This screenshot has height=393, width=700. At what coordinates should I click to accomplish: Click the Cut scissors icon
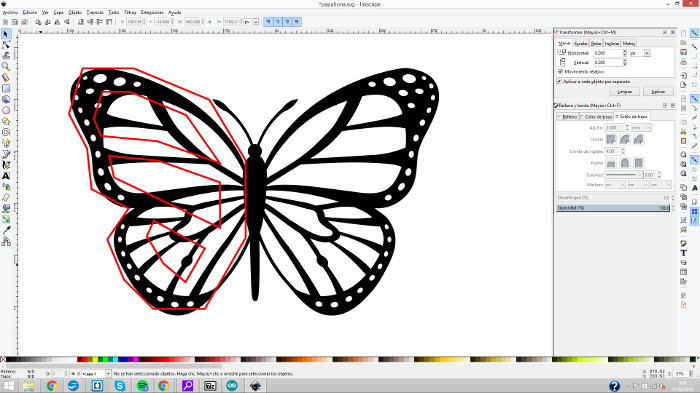[x=683, y=132]
